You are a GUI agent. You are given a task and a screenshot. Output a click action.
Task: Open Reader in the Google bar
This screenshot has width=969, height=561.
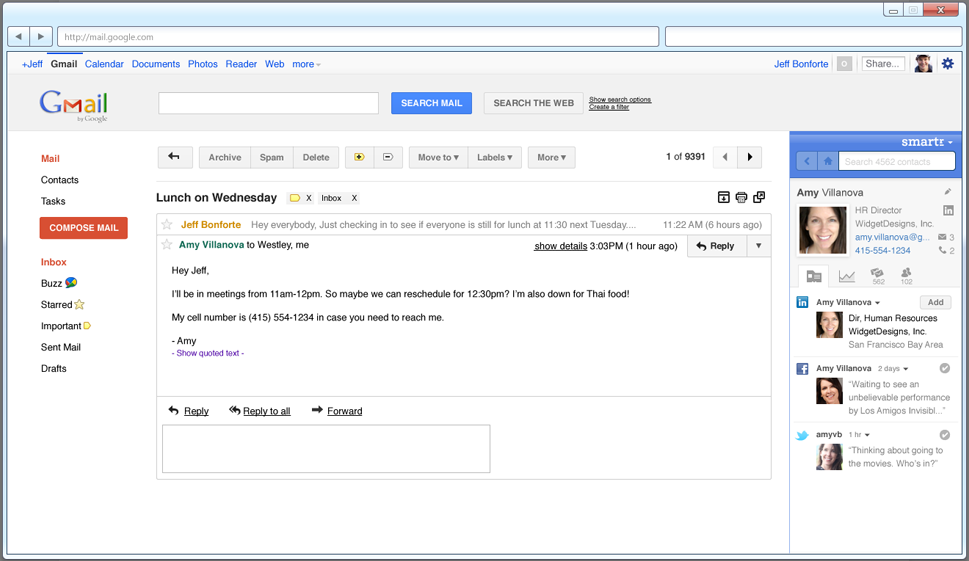pyautogui.click(x=241, y=64)
